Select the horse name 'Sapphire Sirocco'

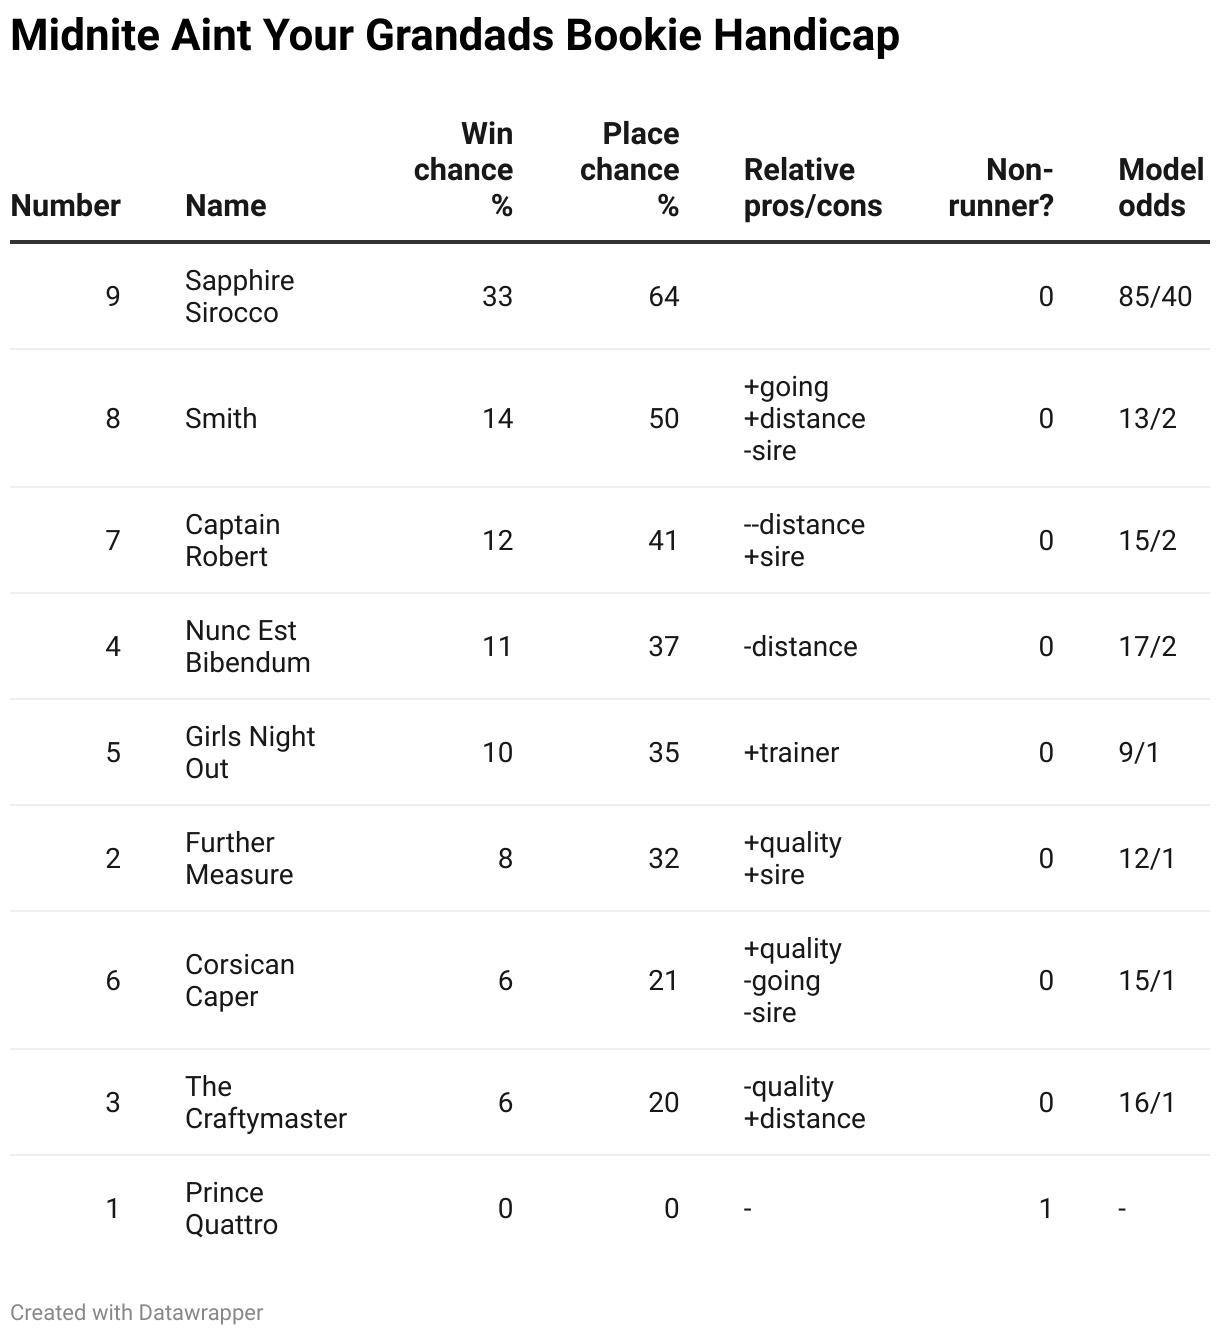(239, 296)
